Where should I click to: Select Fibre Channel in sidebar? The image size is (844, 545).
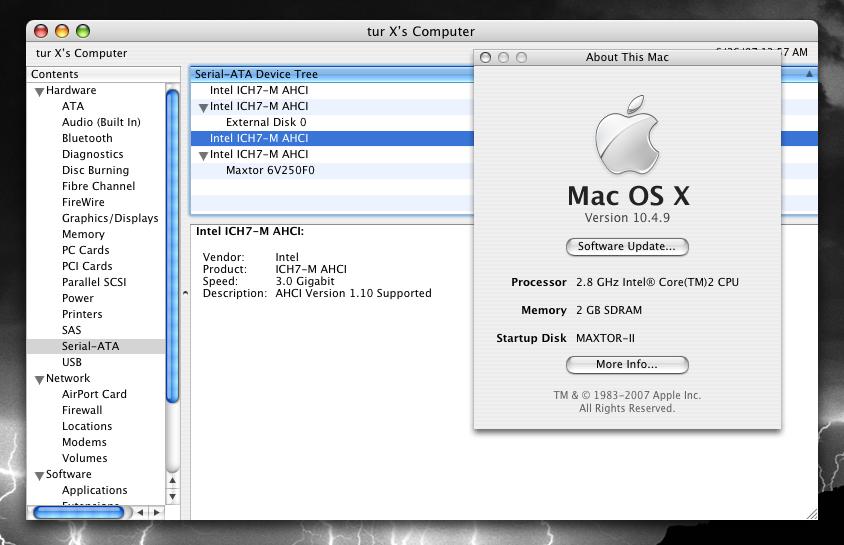click(99, 186)
